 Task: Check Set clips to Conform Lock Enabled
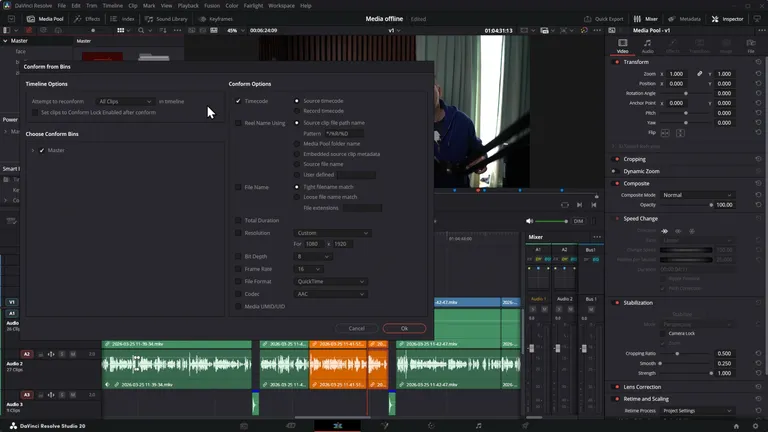[x=35, y=113]
